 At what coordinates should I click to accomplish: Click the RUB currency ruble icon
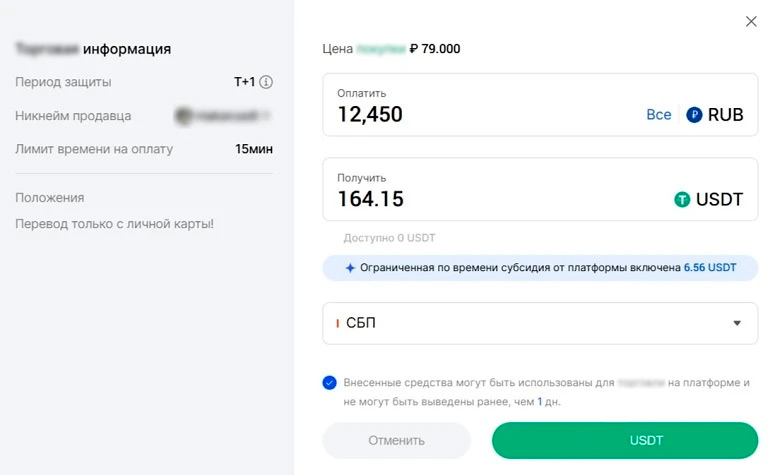[695, 115]
